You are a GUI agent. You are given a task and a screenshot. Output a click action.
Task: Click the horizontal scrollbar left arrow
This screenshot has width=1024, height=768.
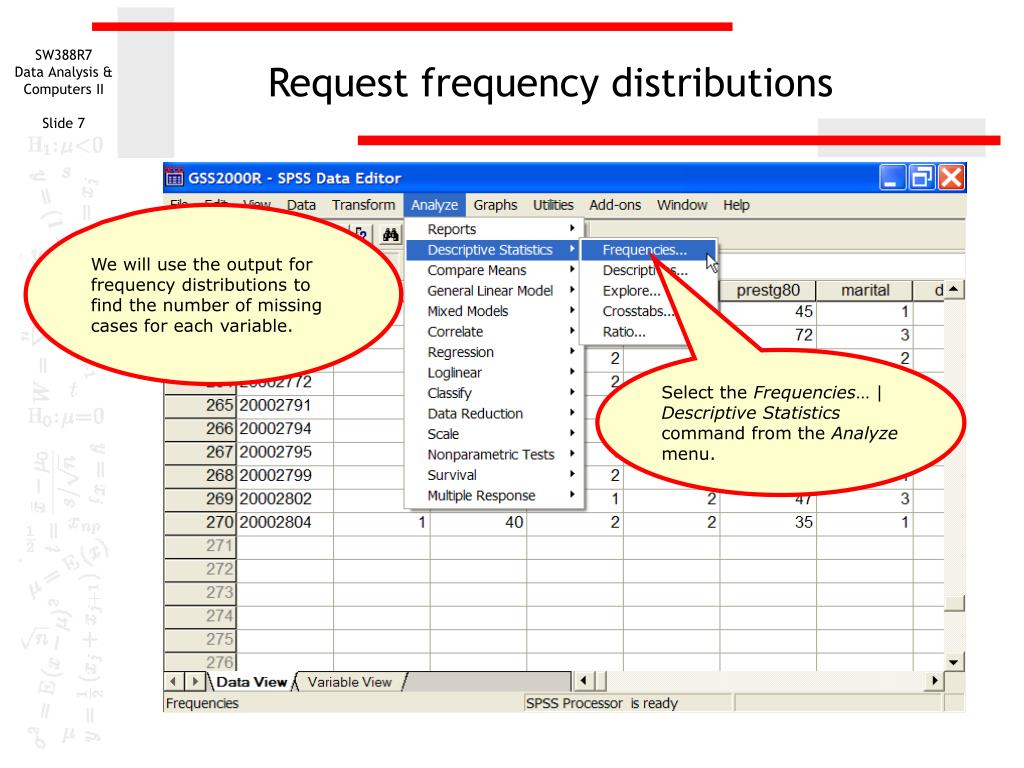click(583, 681)
